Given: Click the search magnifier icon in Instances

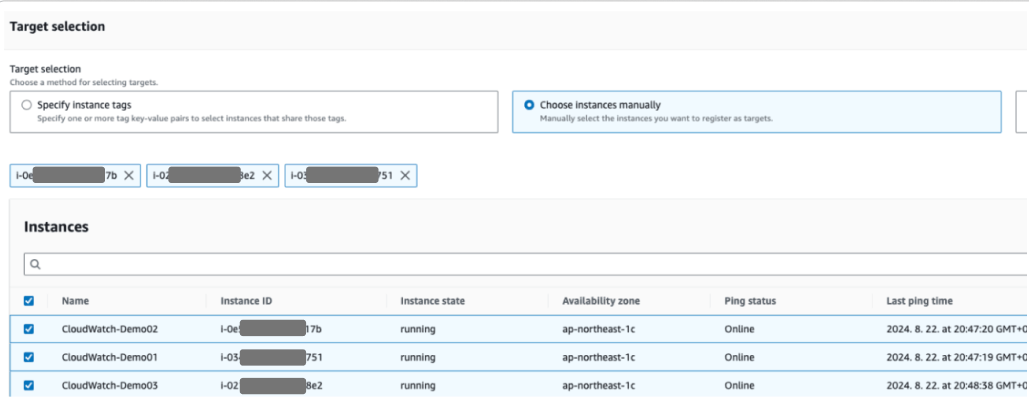Looking at the screenshot, I should tap(35, 264).
